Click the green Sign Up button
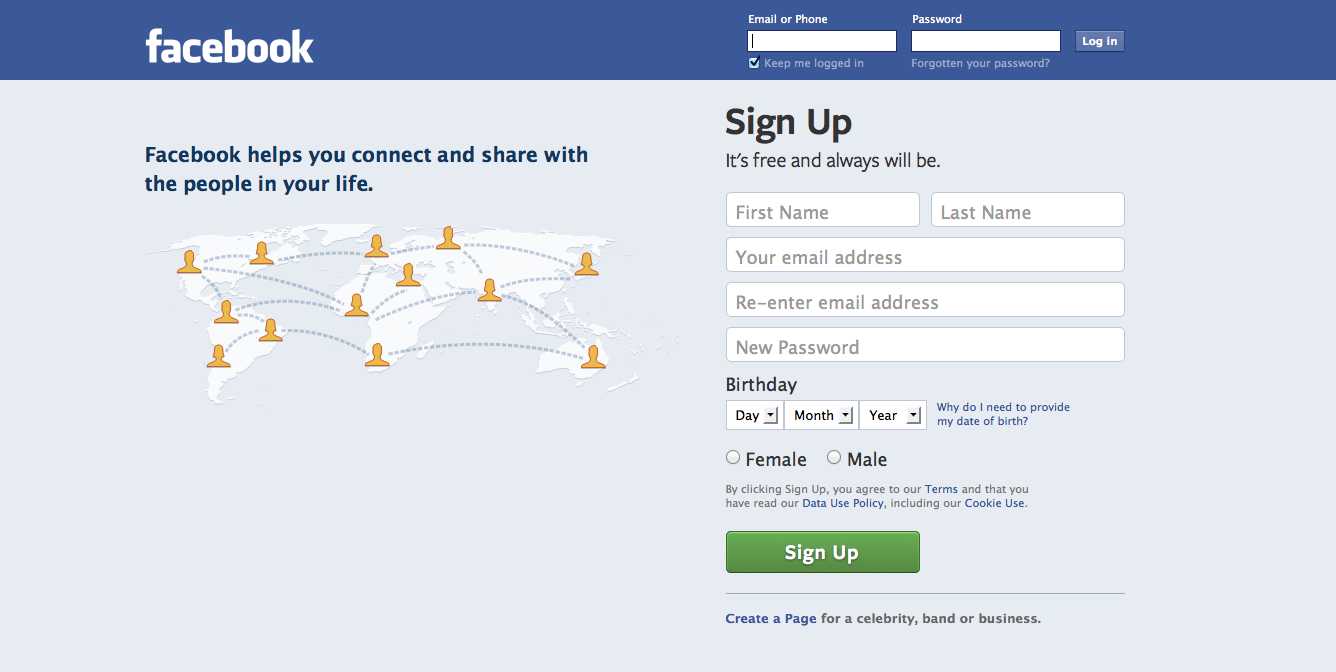The height and width of the screenshot is (672, 1336). click(x=822, y=552)
